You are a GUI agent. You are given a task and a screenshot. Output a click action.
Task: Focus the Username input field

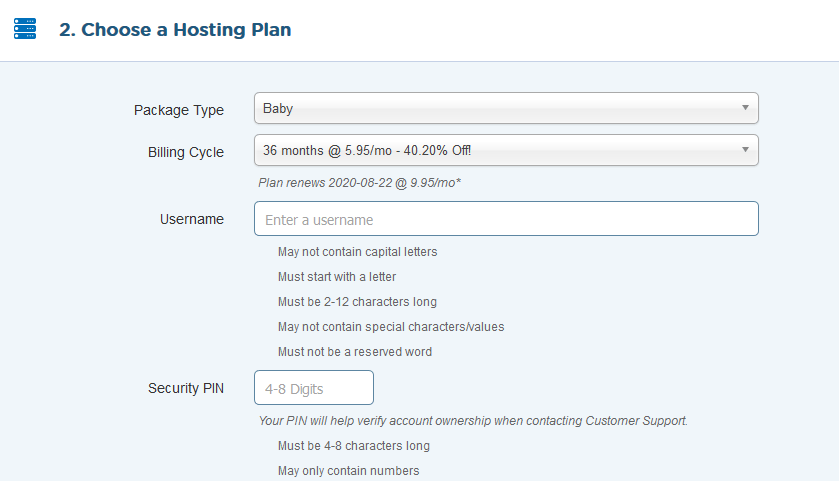(x=506, y=219)
